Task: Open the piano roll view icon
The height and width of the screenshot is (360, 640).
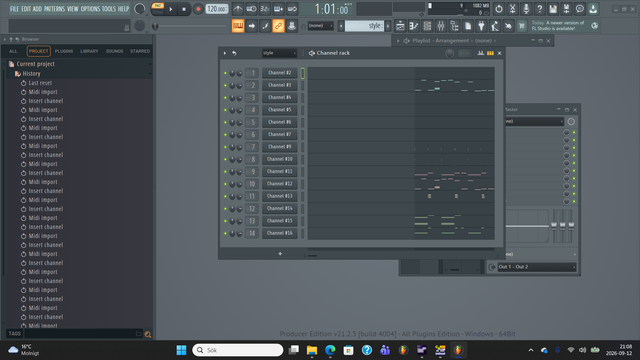Action: point(414,26)
